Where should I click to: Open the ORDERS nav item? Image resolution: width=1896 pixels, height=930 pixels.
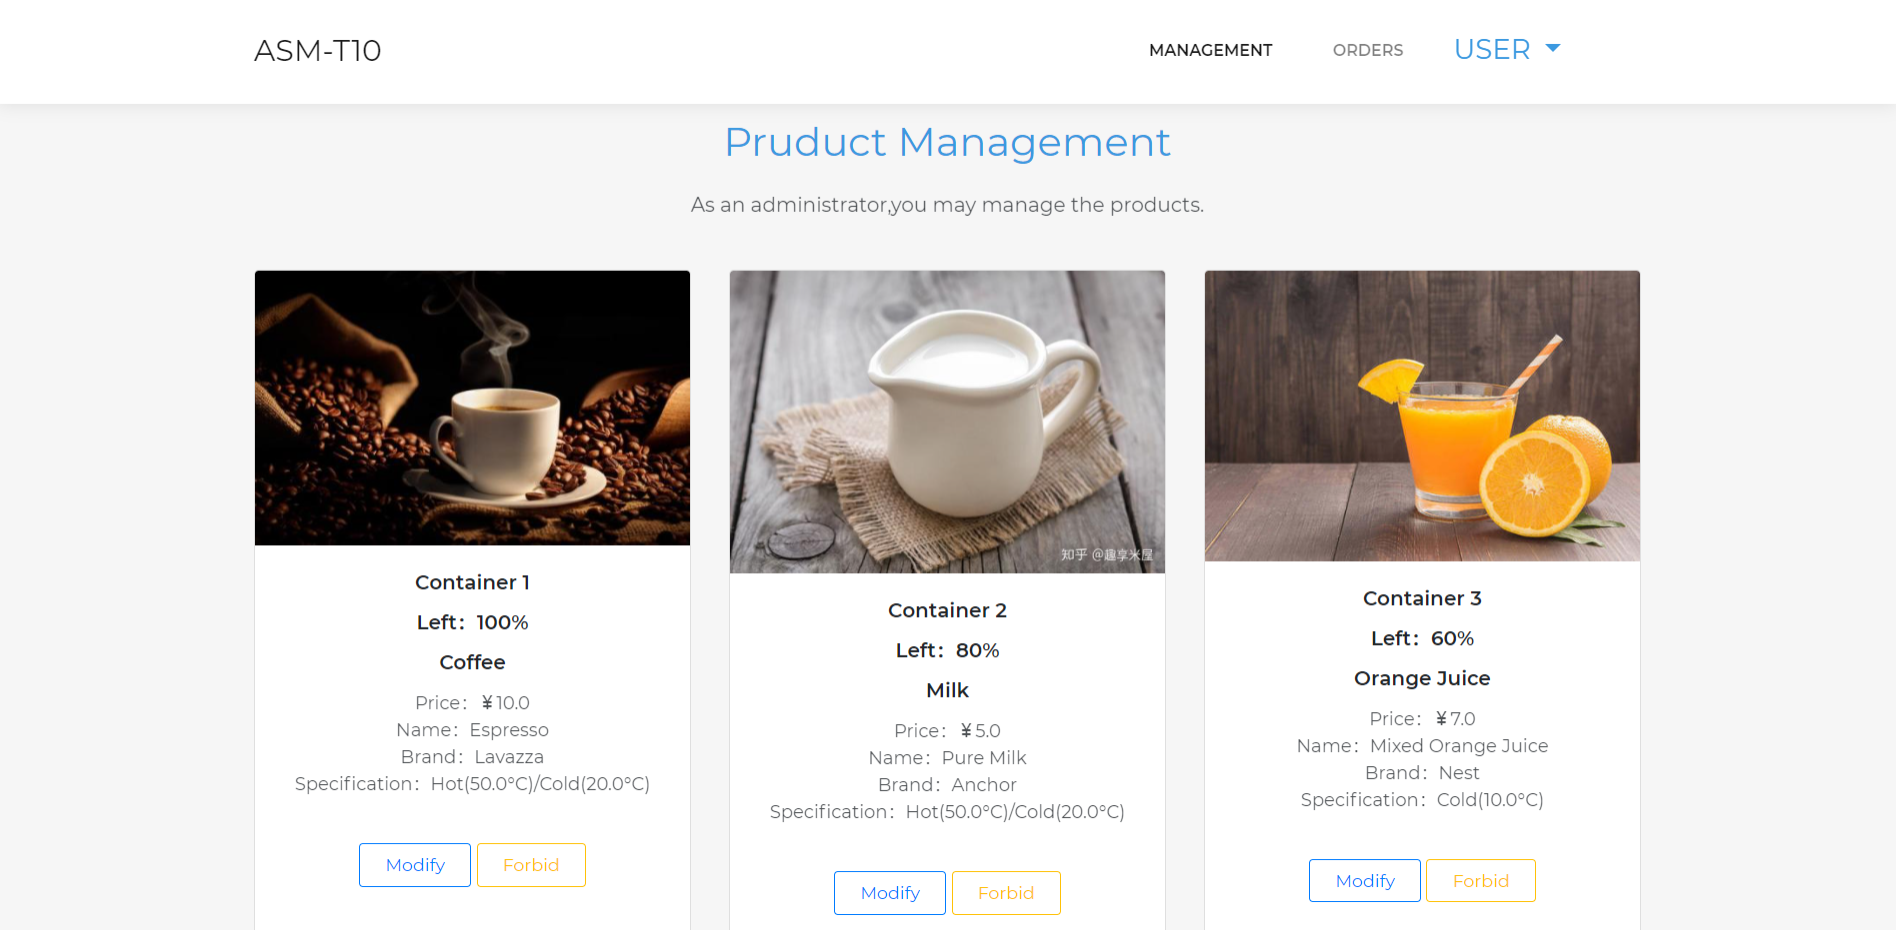(x=1367, y=50)
